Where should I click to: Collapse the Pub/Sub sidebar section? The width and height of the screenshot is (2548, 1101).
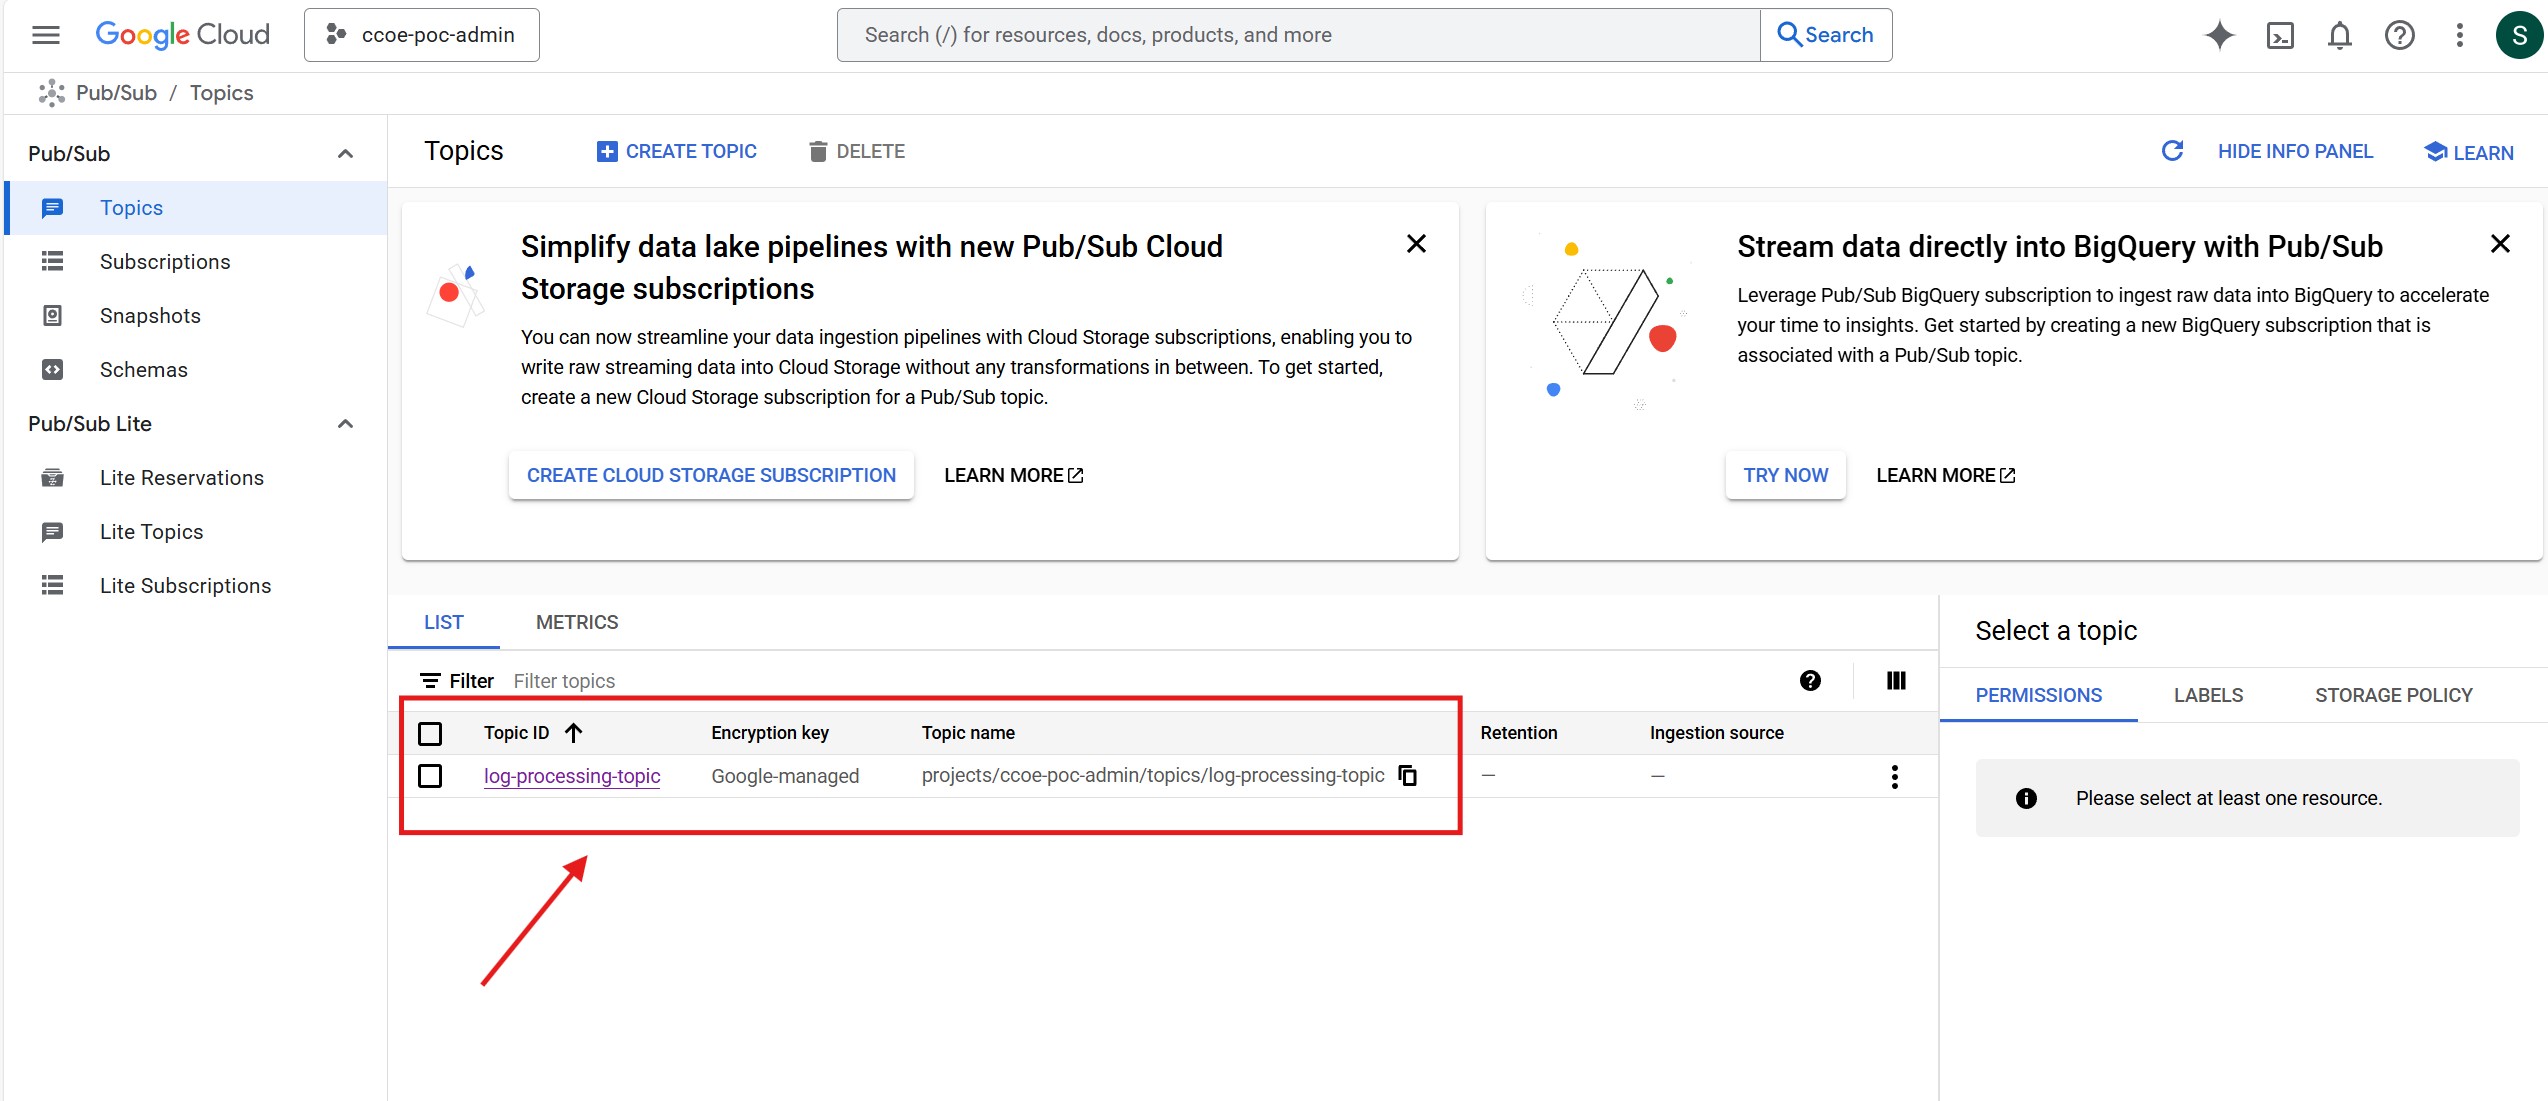click(345, 154)
